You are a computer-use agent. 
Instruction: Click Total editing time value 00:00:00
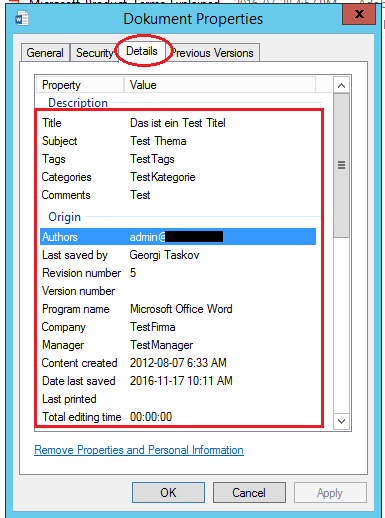(151, 417)
